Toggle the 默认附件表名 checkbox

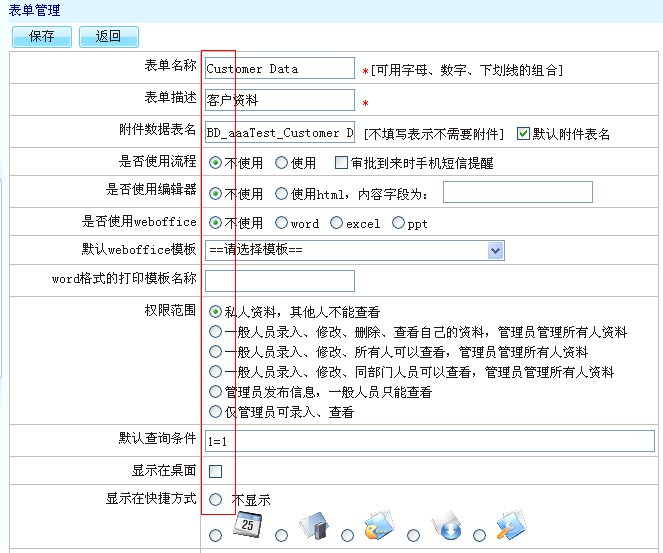[523, 134]
